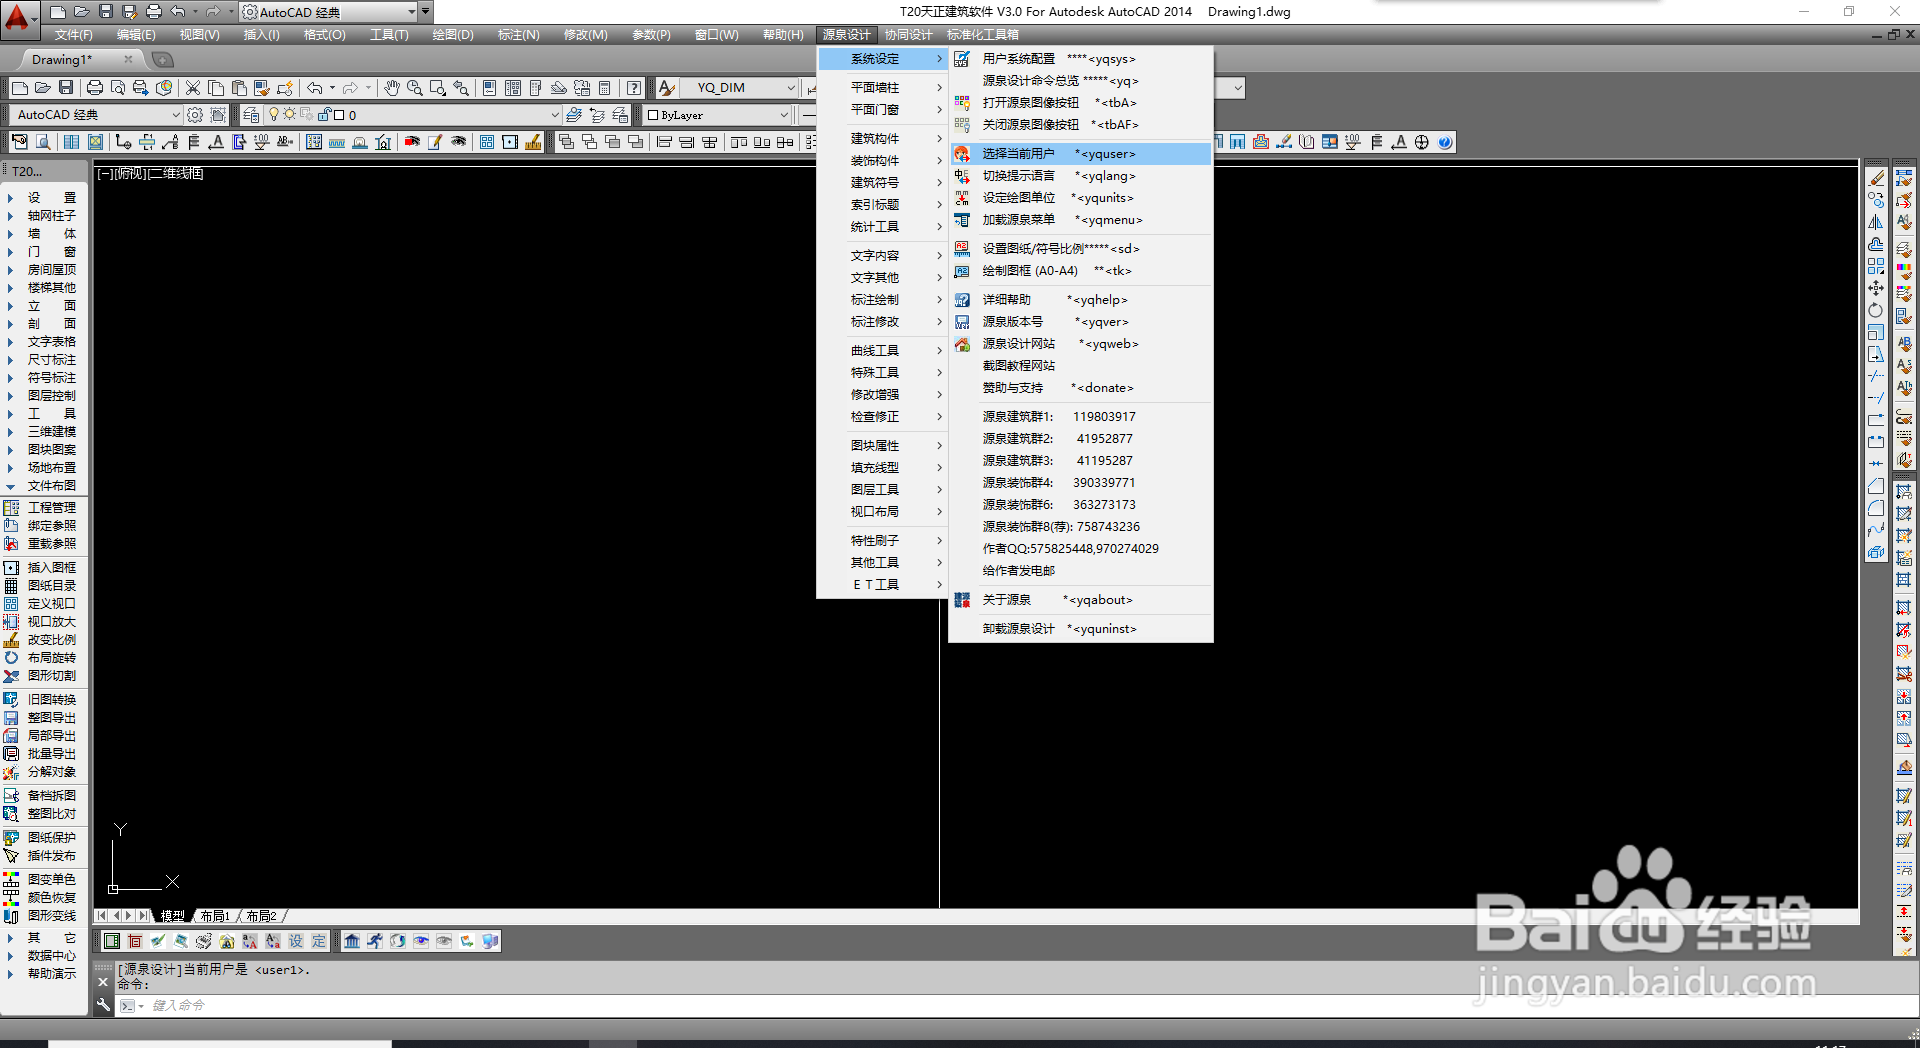Open Layer Properties Manager icon
This screenshot has height=1048, width=1920.
point(251,115)
